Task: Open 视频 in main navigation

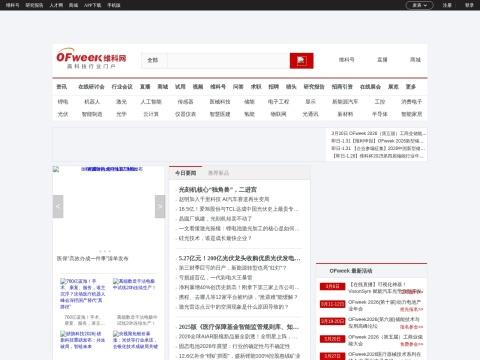Action: click(198, 87)
